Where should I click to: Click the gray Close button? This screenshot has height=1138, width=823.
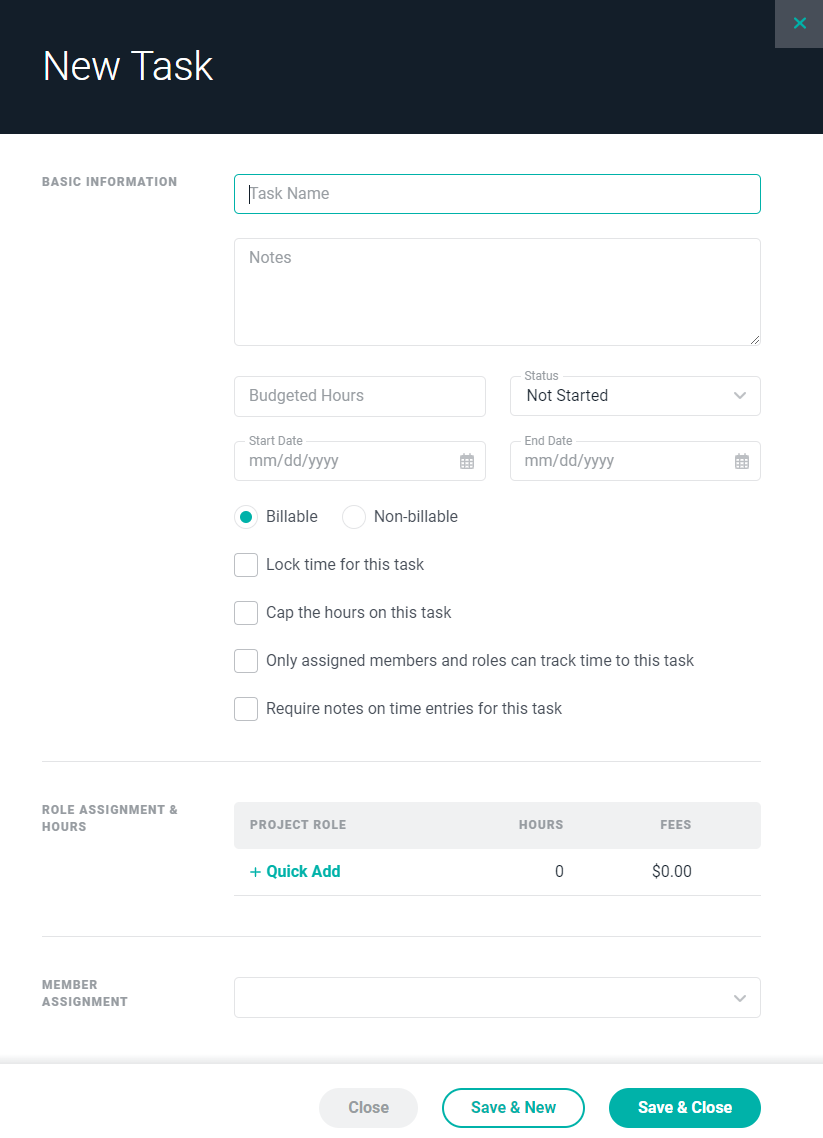coord(368,1108)
